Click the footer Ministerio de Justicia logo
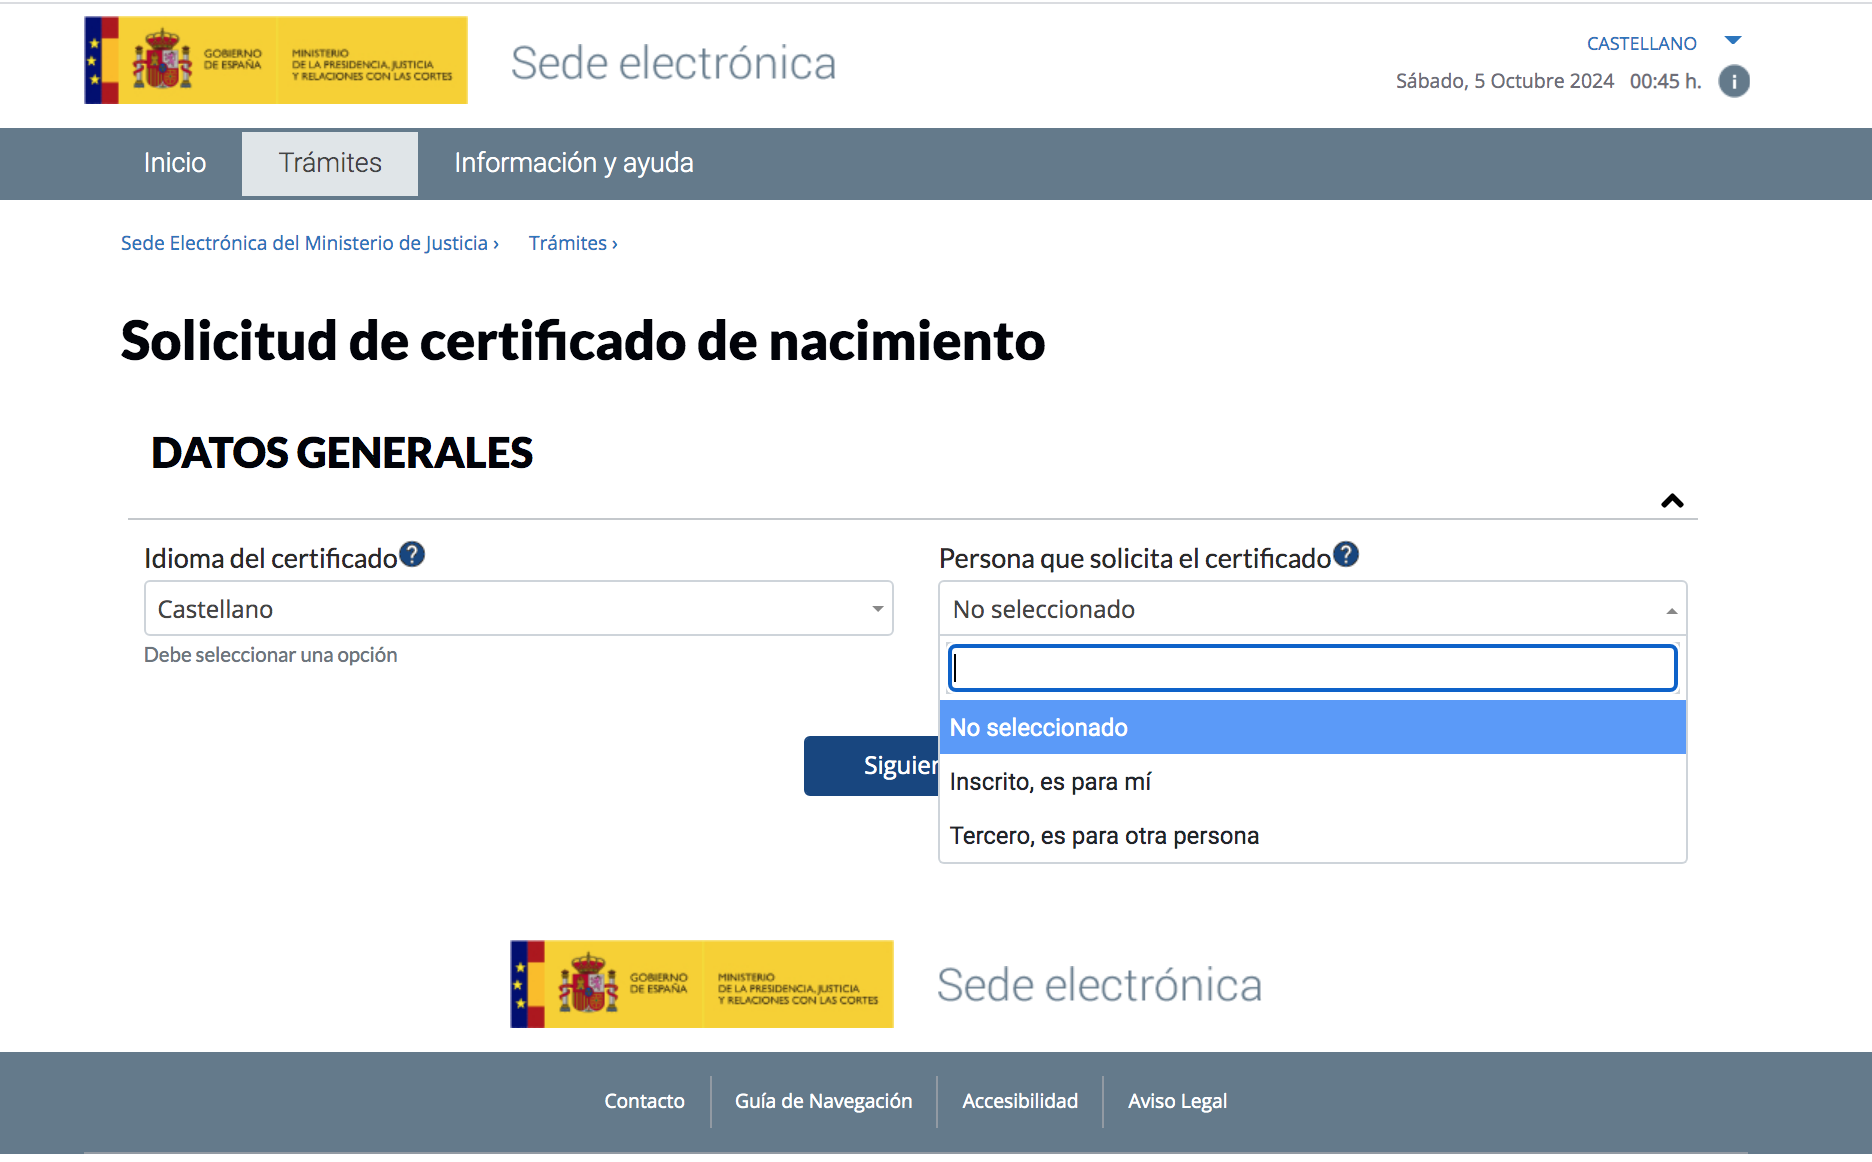This screenshot has height=1162, width=1872. coord(700,984)
